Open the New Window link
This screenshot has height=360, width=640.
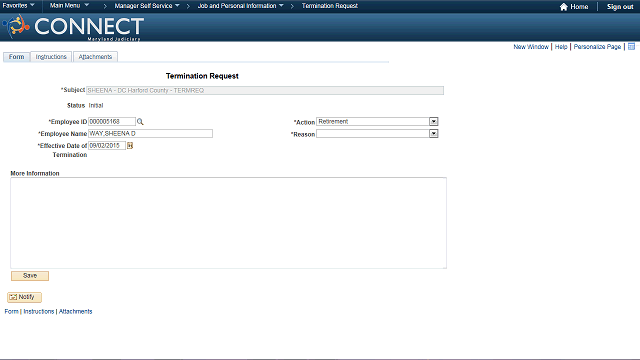[x=531, y=47]
